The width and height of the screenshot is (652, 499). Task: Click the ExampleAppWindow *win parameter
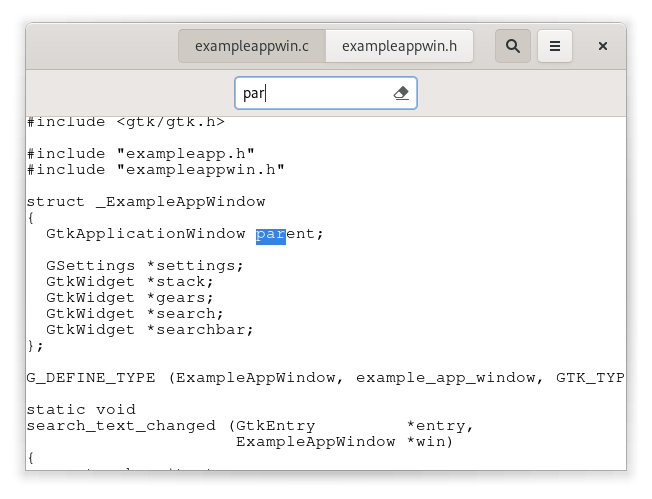(343, 442)
